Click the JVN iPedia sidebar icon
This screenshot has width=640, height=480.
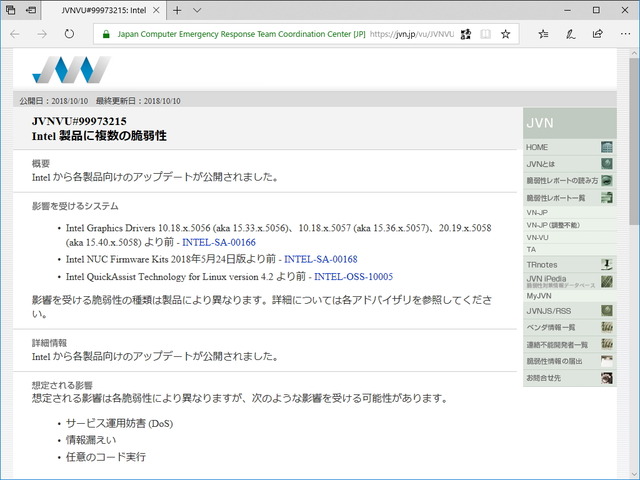(x=607, y=281)
